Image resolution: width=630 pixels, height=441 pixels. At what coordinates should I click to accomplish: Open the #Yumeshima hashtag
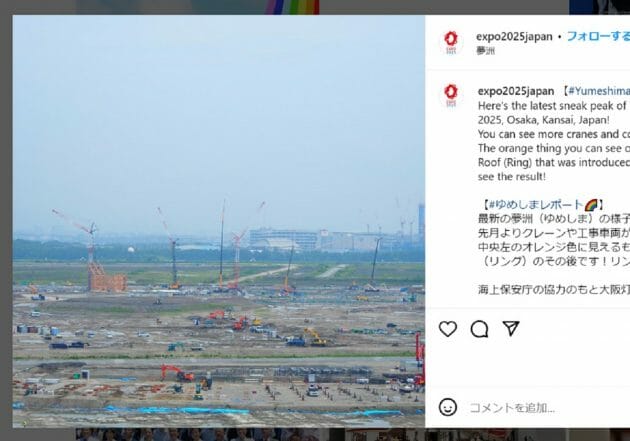[x=599, y=91]
